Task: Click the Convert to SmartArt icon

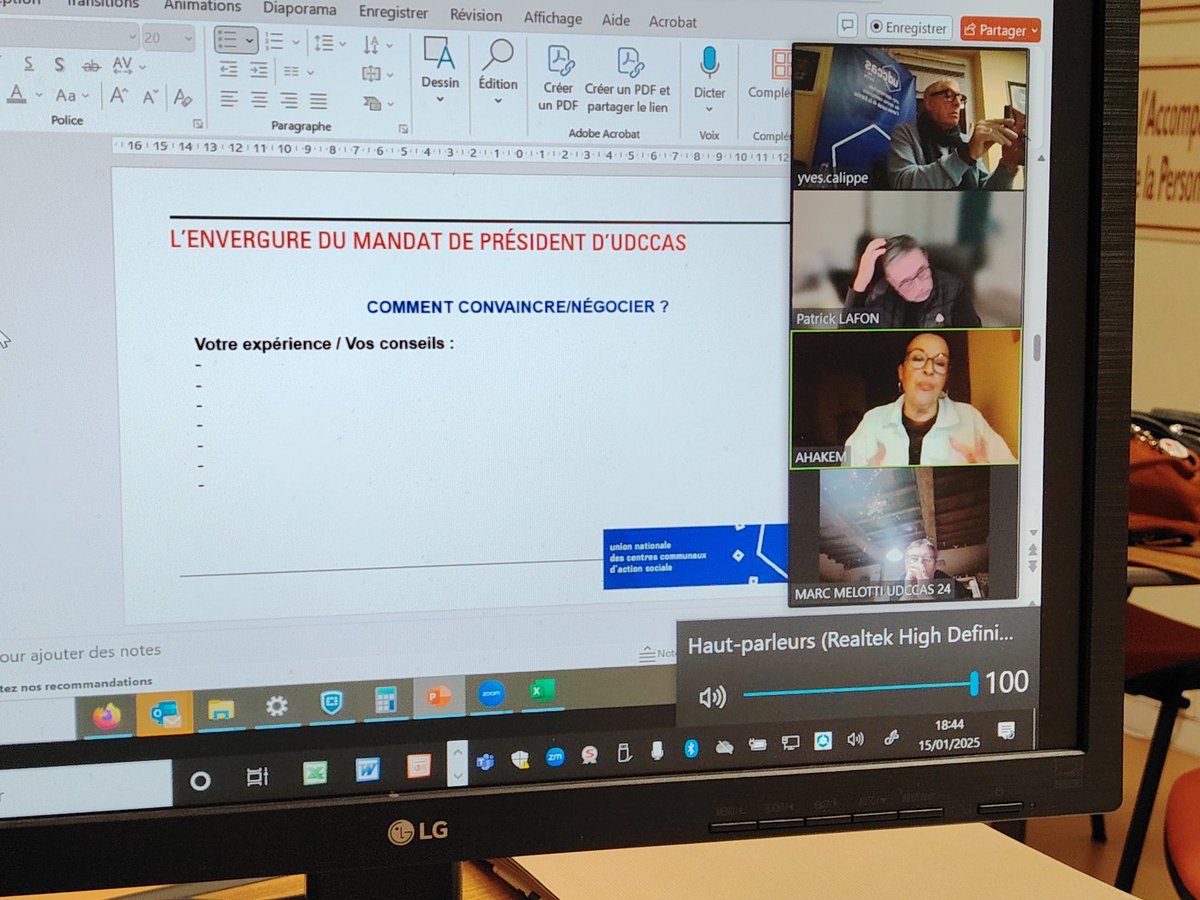Action: tap(372, 102)
